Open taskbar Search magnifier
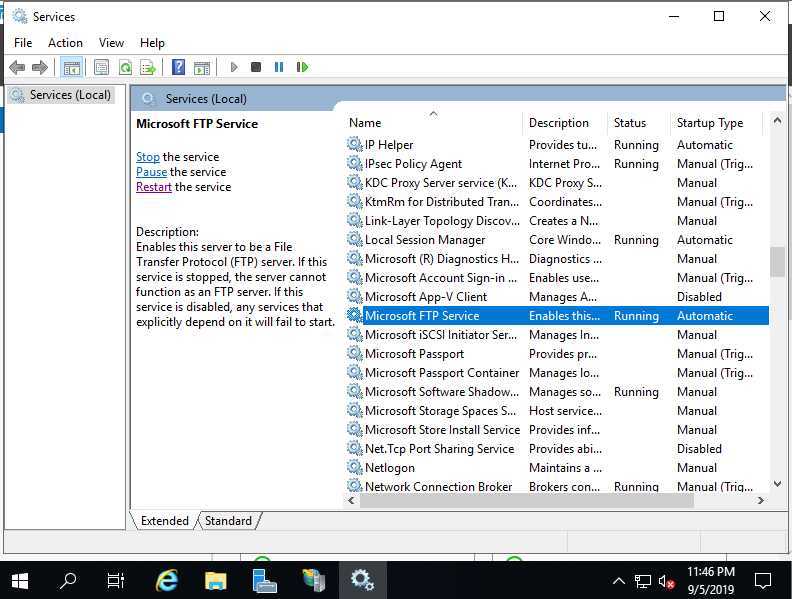Screen dimensions: 792x599 [x=67, y=581]
